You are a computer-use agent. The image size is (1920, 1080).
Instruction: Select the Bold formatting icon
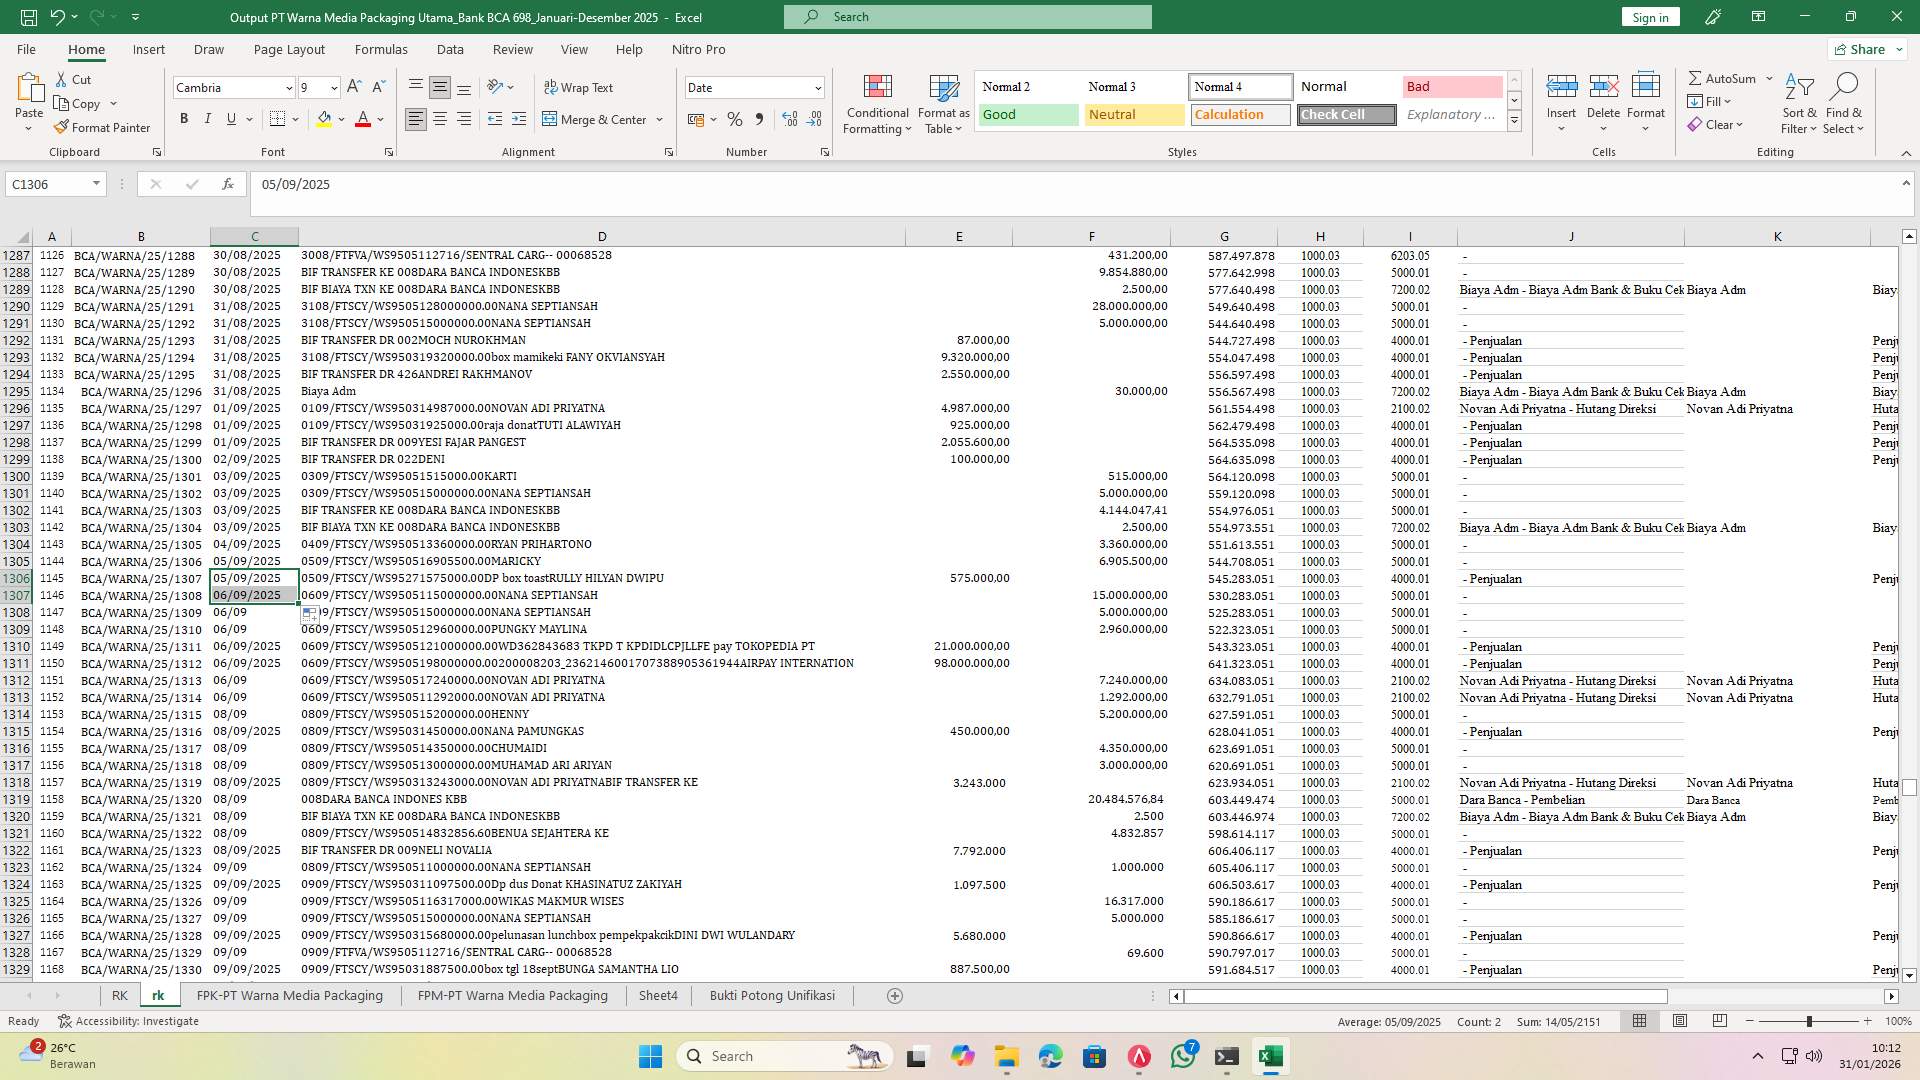(184, 118)
